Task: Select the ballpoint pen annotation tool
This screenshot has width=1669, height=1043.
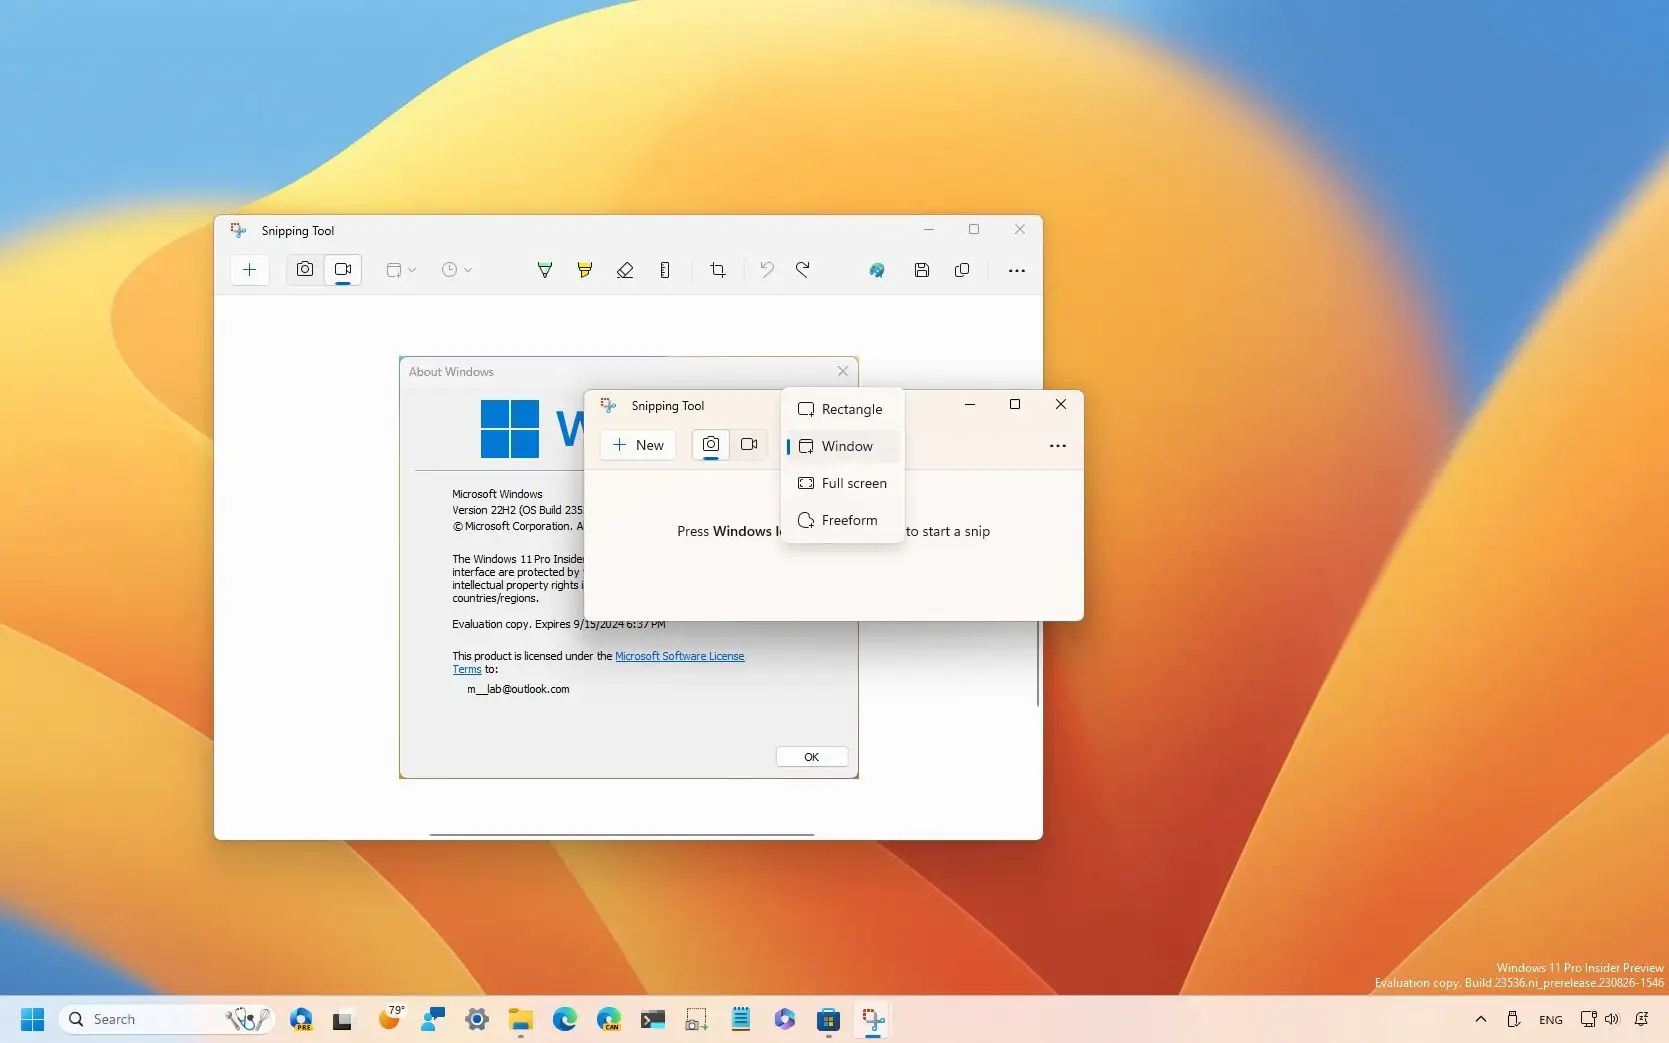Action: 545,270
